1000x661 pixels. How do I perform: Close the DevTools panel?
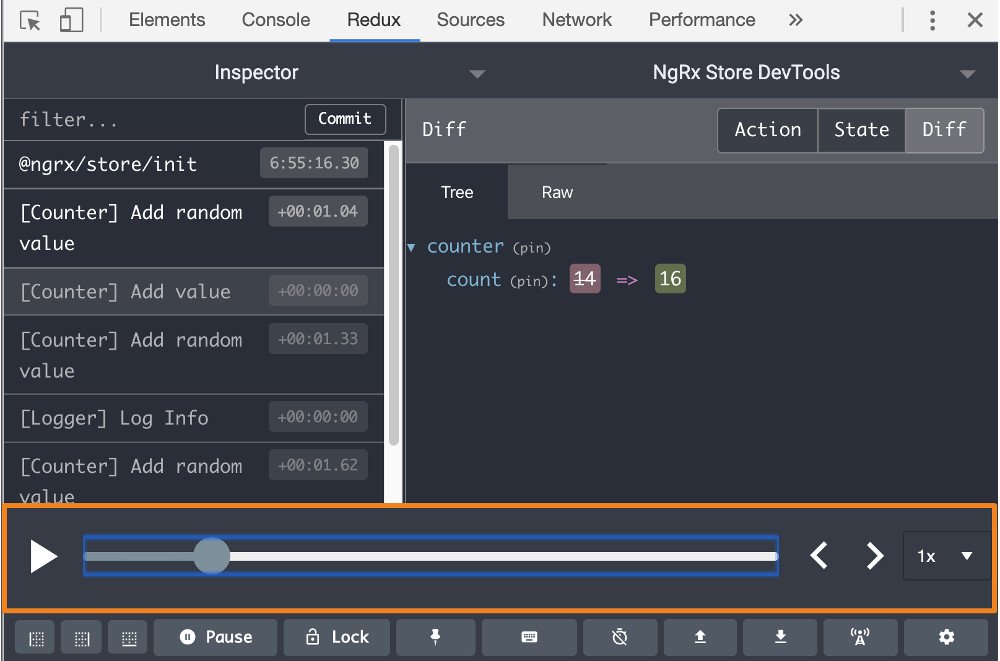coord(974,20)
